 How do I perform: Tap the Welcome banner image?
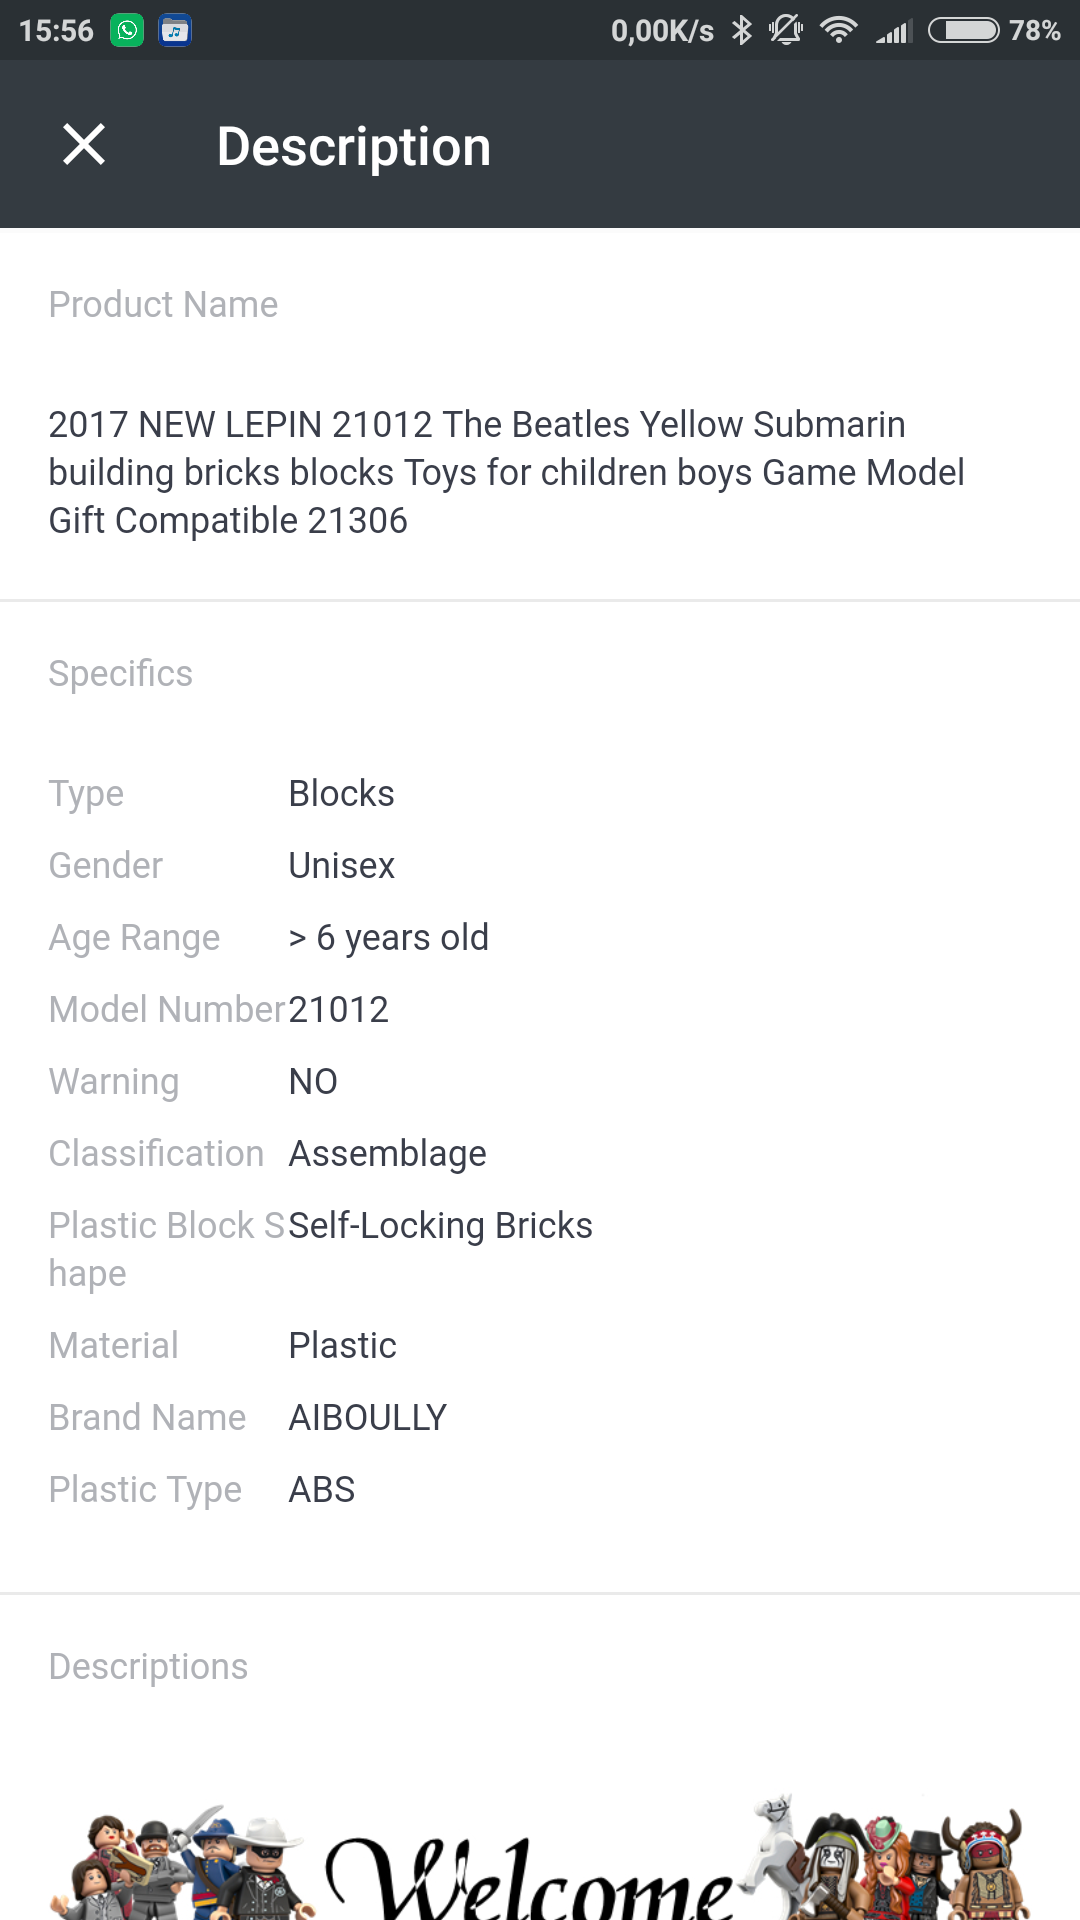pyautogui.click(x=540, y=1860)
